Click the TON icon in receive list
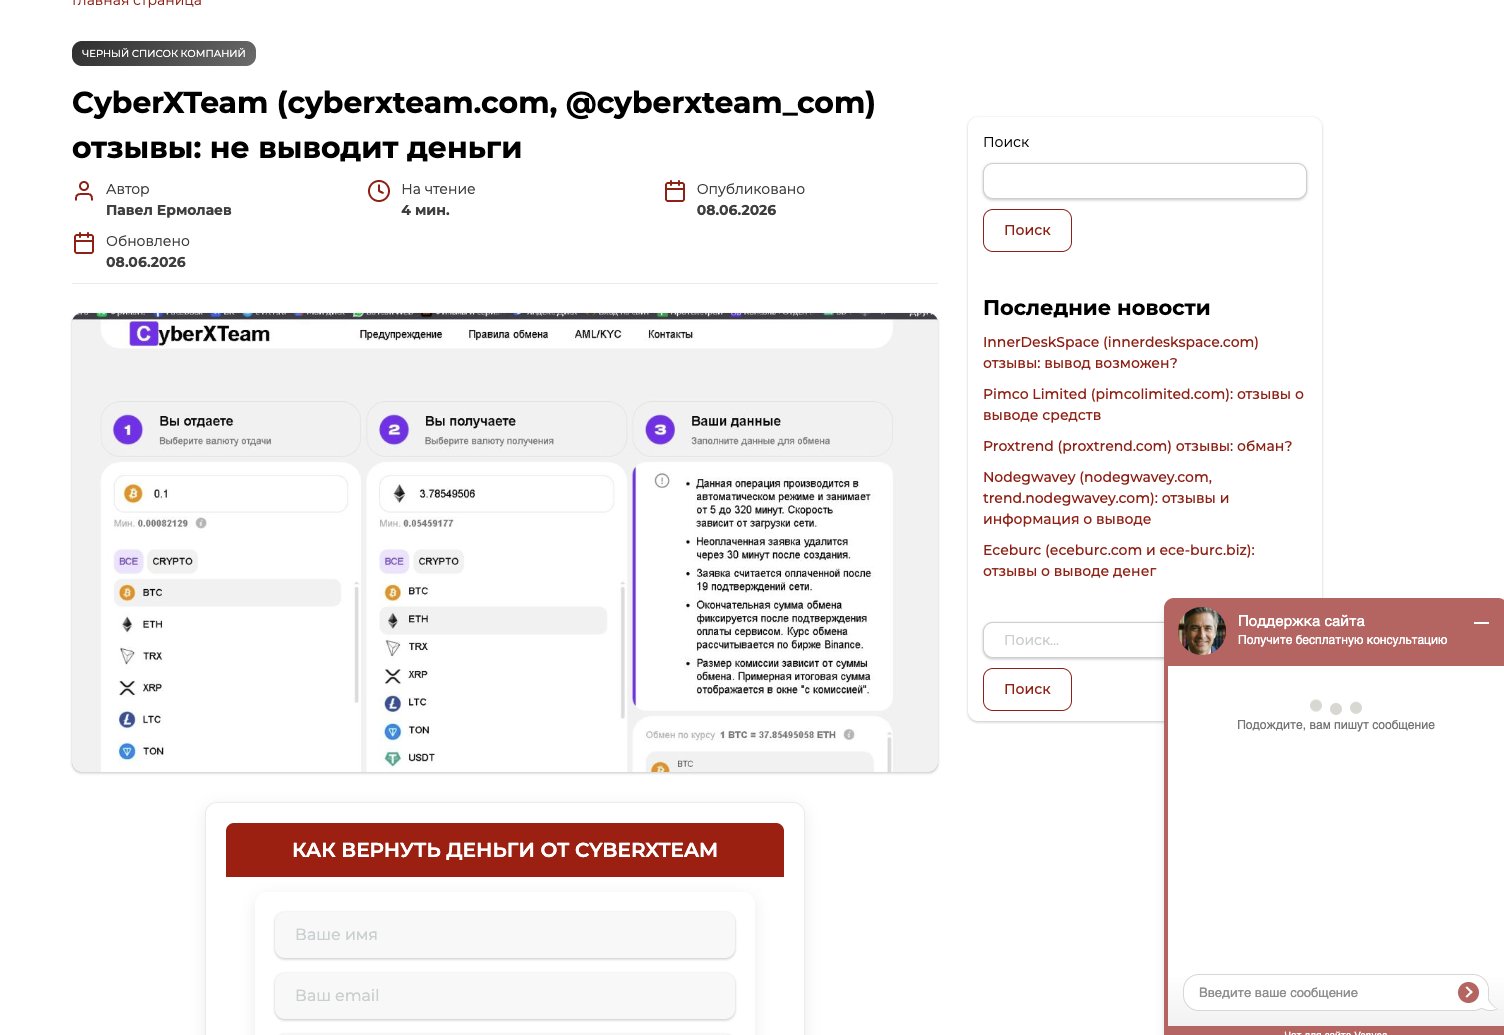 [393, 731]
